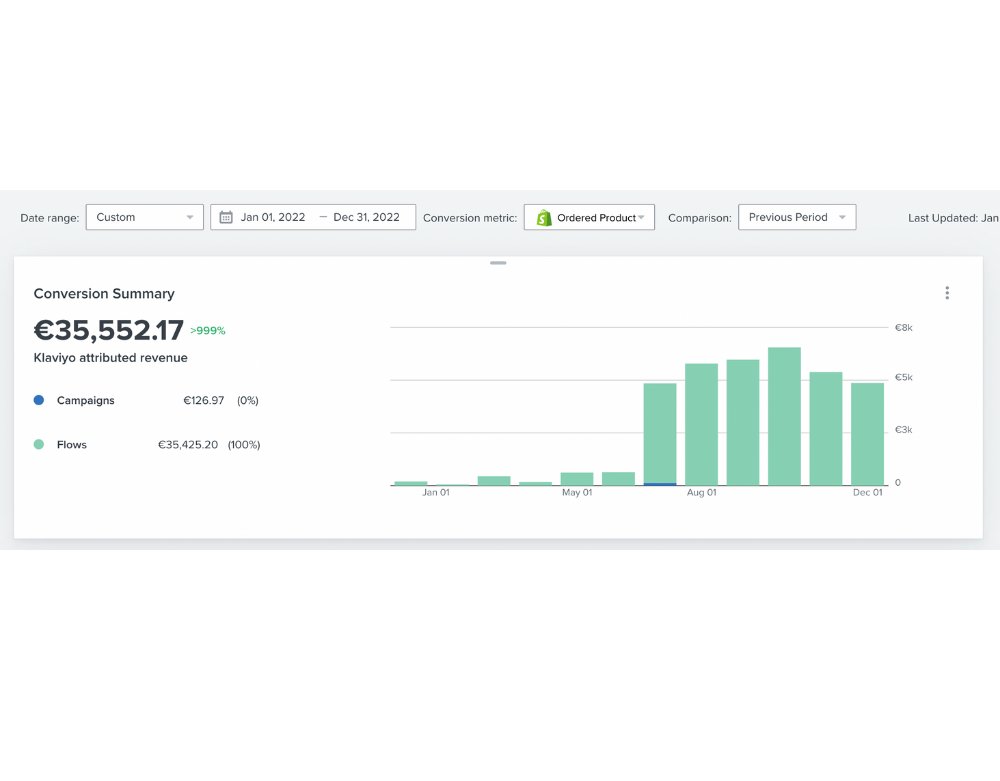
Task: Click the Shopify bag icon
Action: [543, 217]
